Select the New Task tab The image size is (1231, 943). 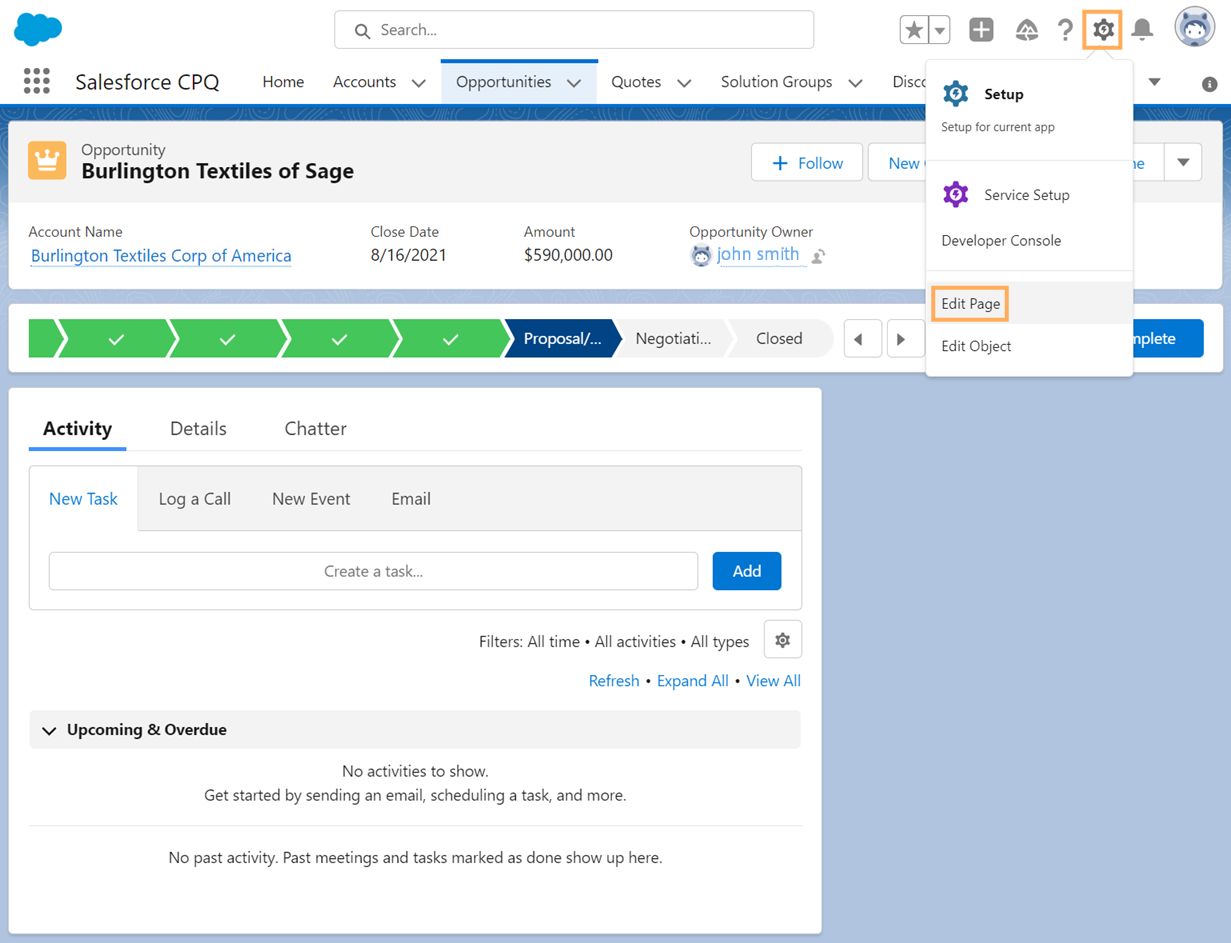(83, 499)
